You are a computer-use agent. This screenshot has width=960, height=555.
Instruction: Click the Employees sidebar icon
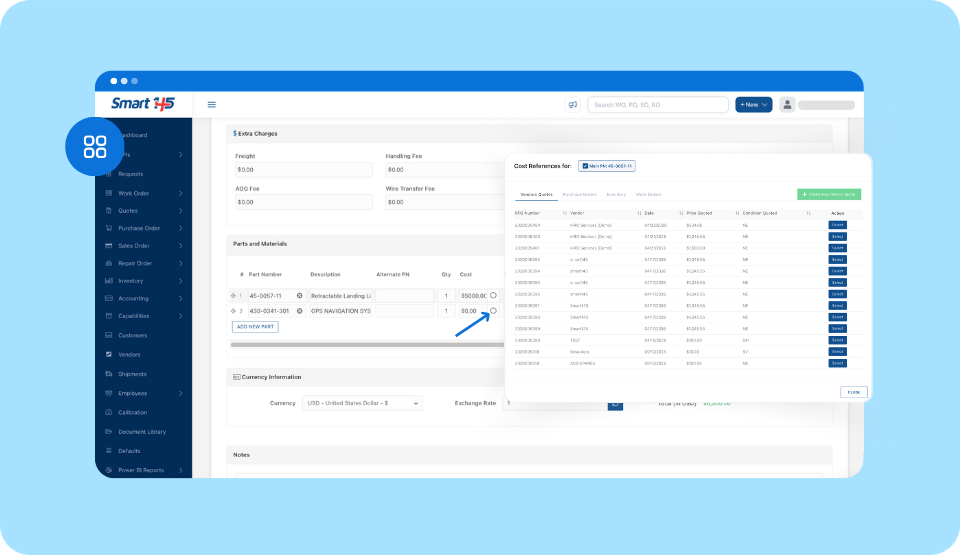109,393
